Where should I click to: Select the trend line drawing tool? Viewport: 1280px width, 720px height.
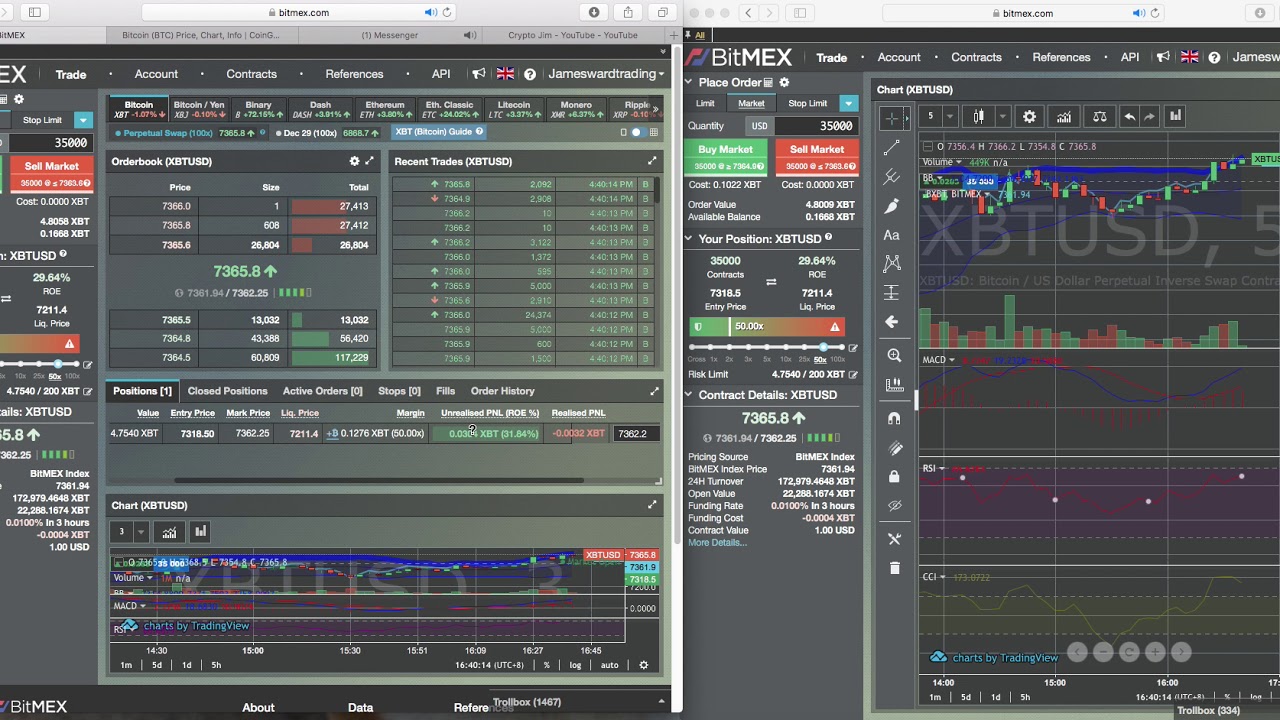893,147
